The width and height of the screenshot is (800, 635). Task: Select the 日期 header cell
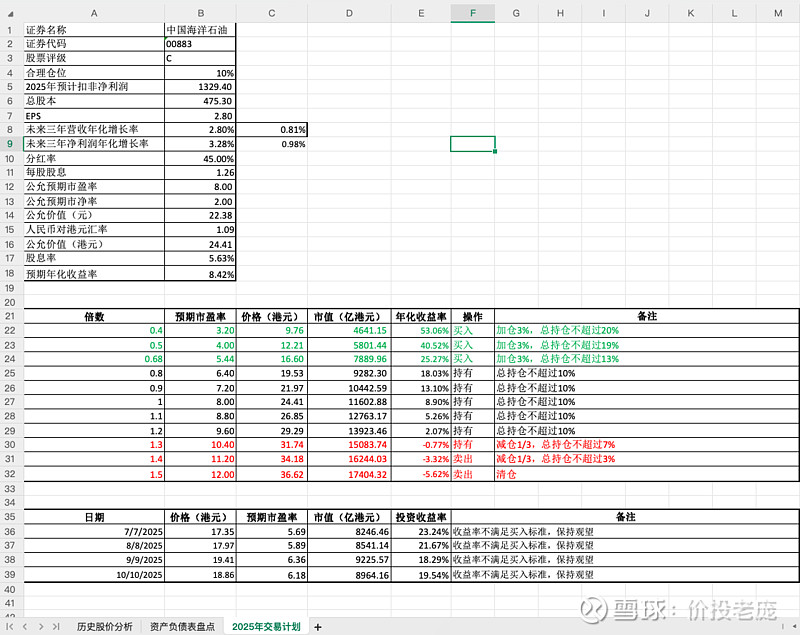point(94,517)
